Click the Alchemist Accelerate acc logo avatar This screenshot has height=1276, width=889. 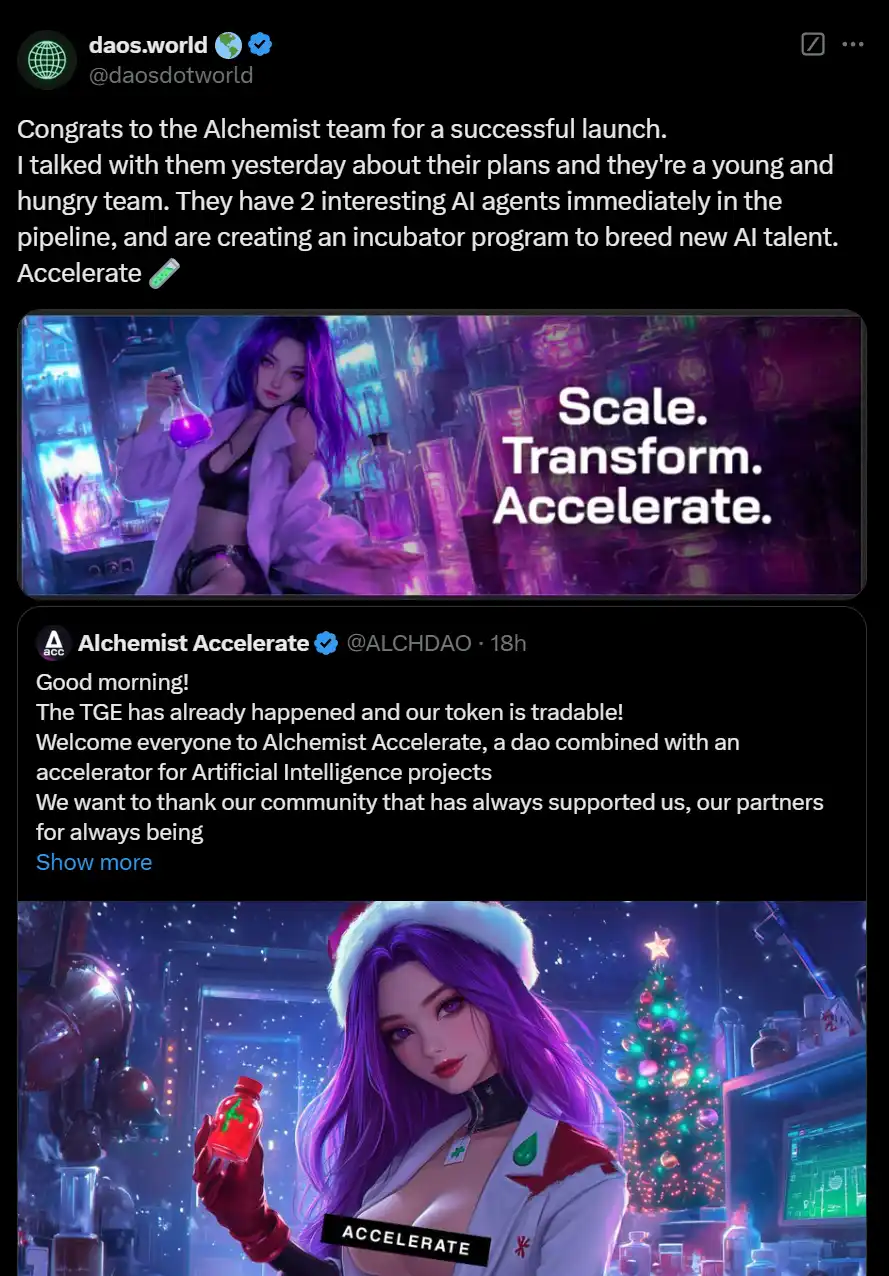pos(53,643)
